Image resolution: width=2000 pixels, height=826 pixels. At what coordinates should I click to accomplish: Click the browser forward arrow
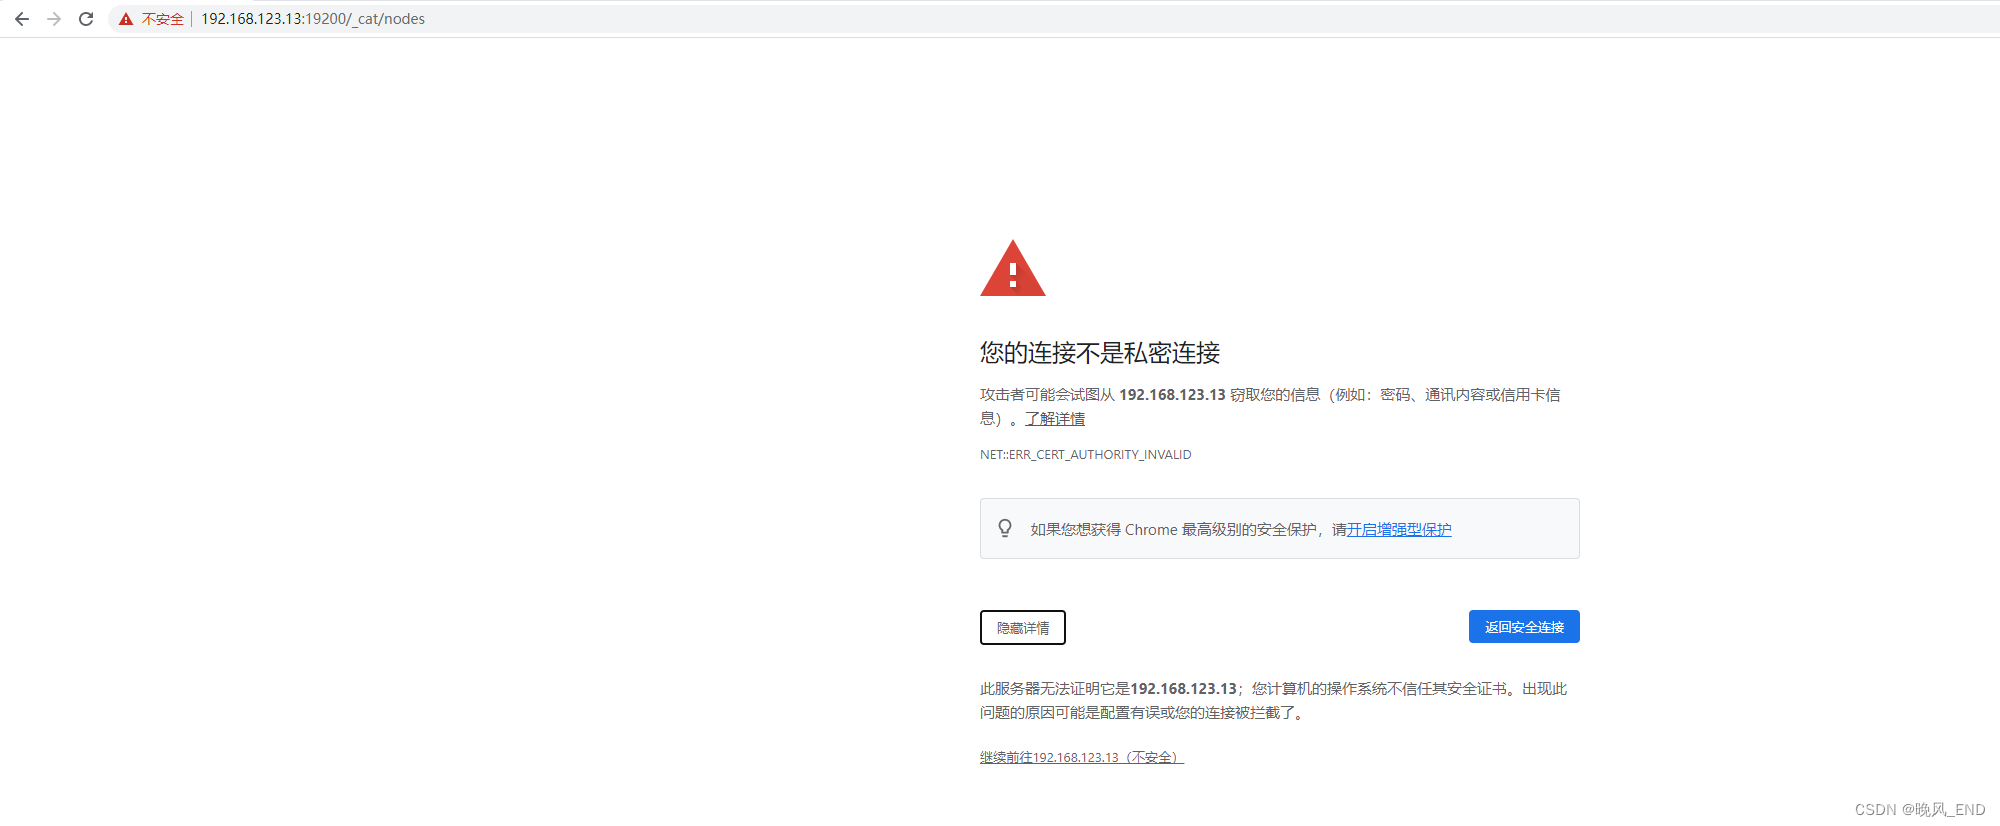click(54, 19)
